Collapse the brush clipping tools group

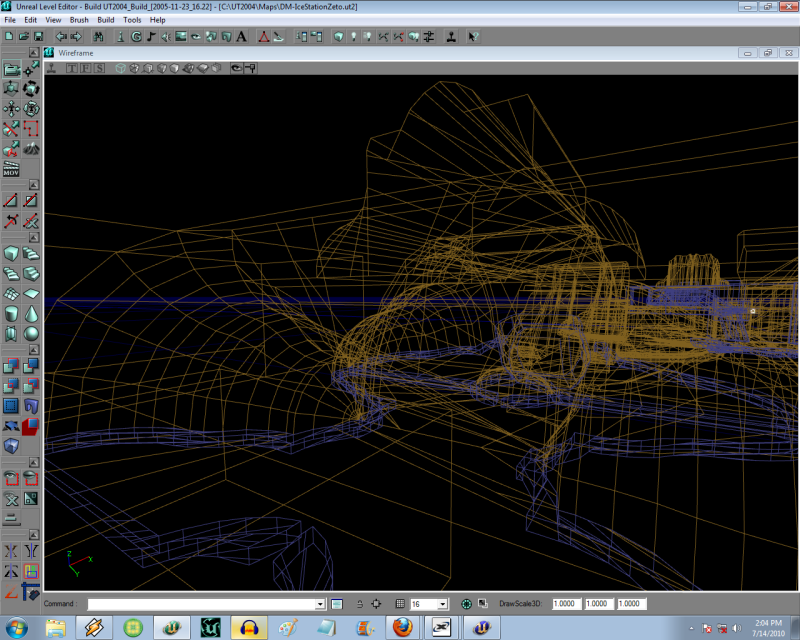(x=34, y=185)
